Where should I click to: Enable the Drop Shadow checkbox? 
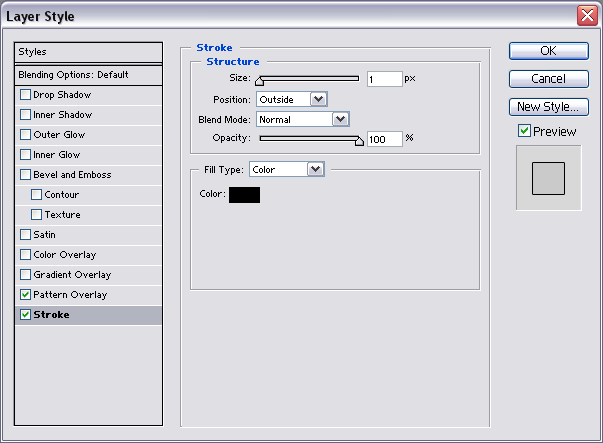(x=25, y=95)
